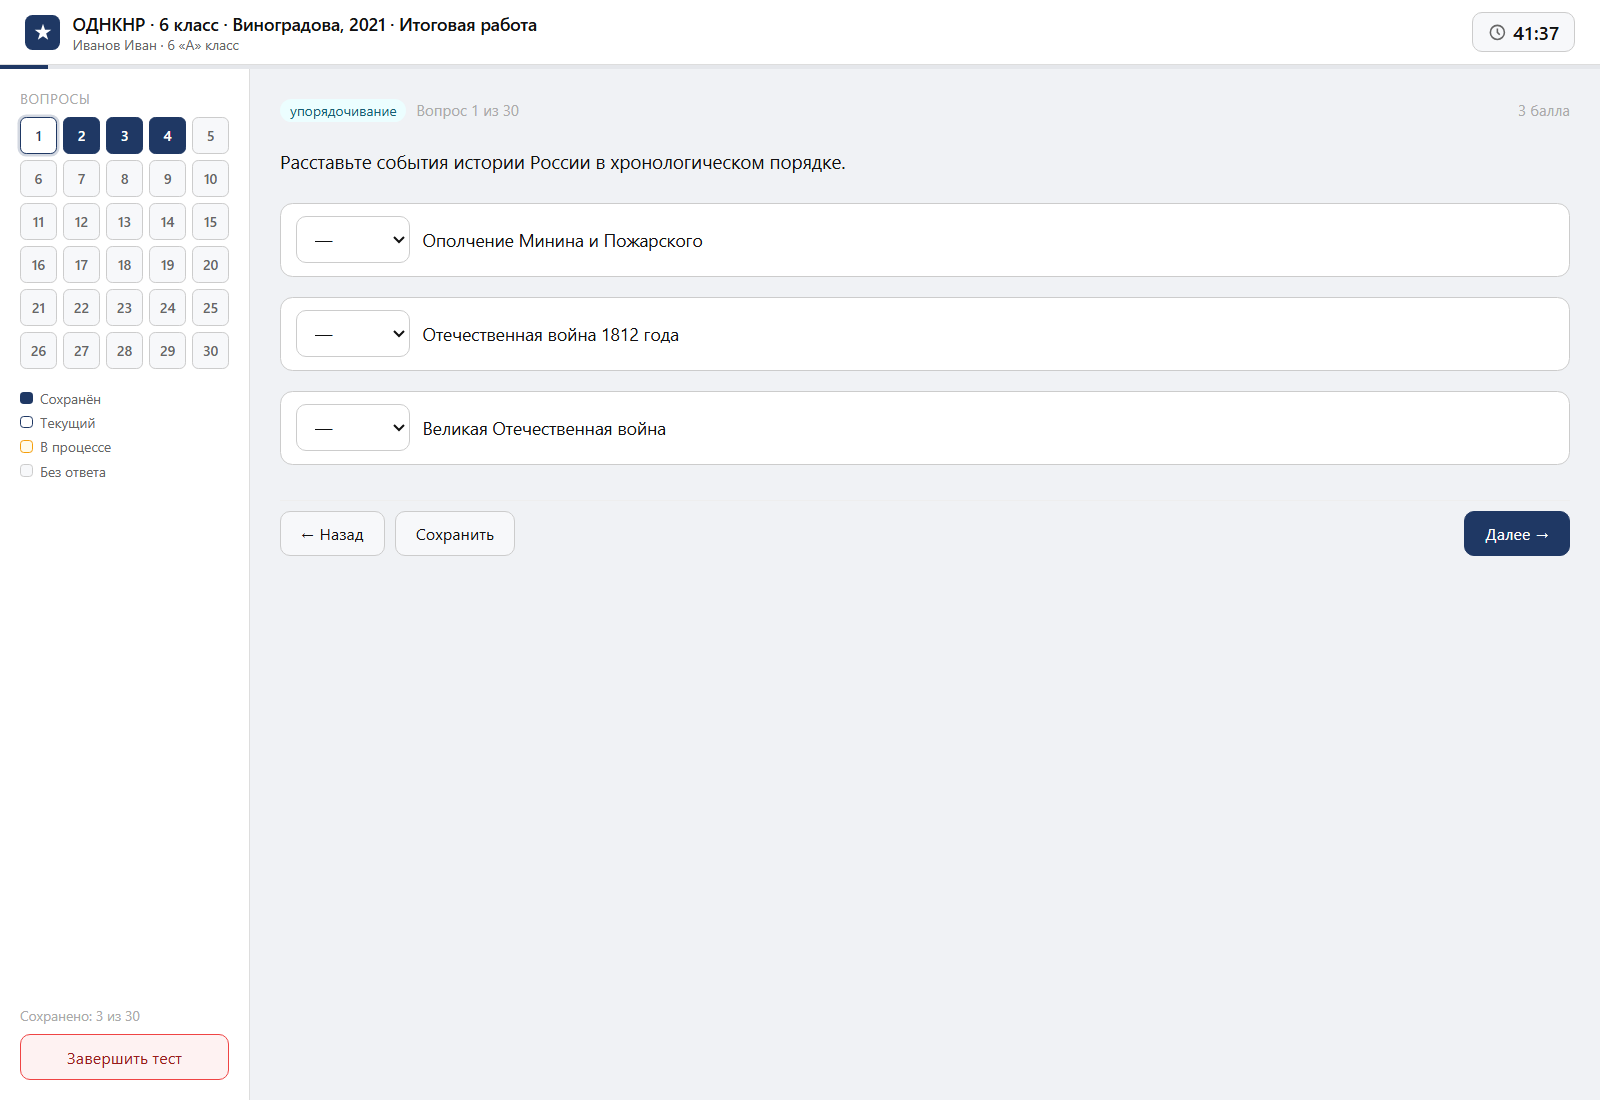Click student name Иванов Иван line
This screenshot has height=1100, width=1600.
pos(156,45)
